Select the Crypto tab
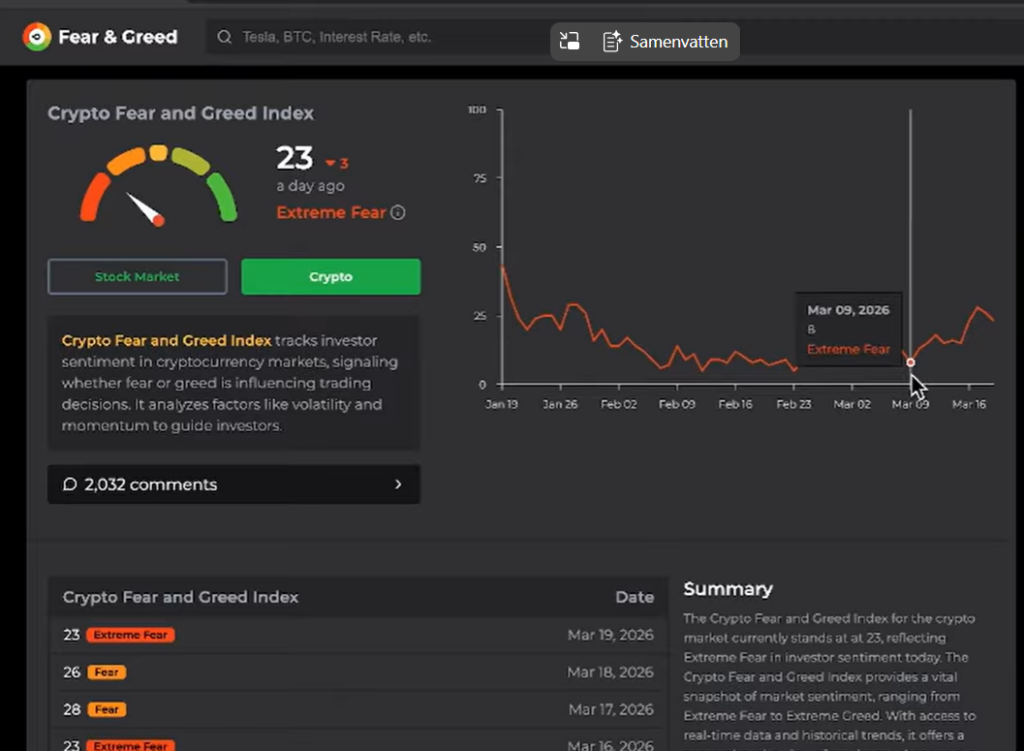The height and width of the screenshot is (751, 1024). 330,276
